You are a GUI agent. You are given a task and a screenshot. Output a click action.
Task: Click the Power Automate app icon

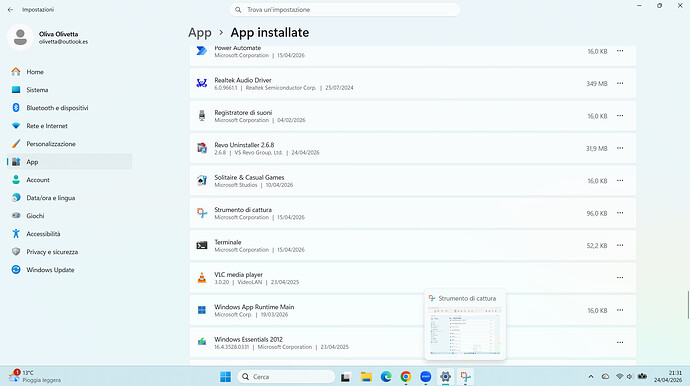point(202,51)
